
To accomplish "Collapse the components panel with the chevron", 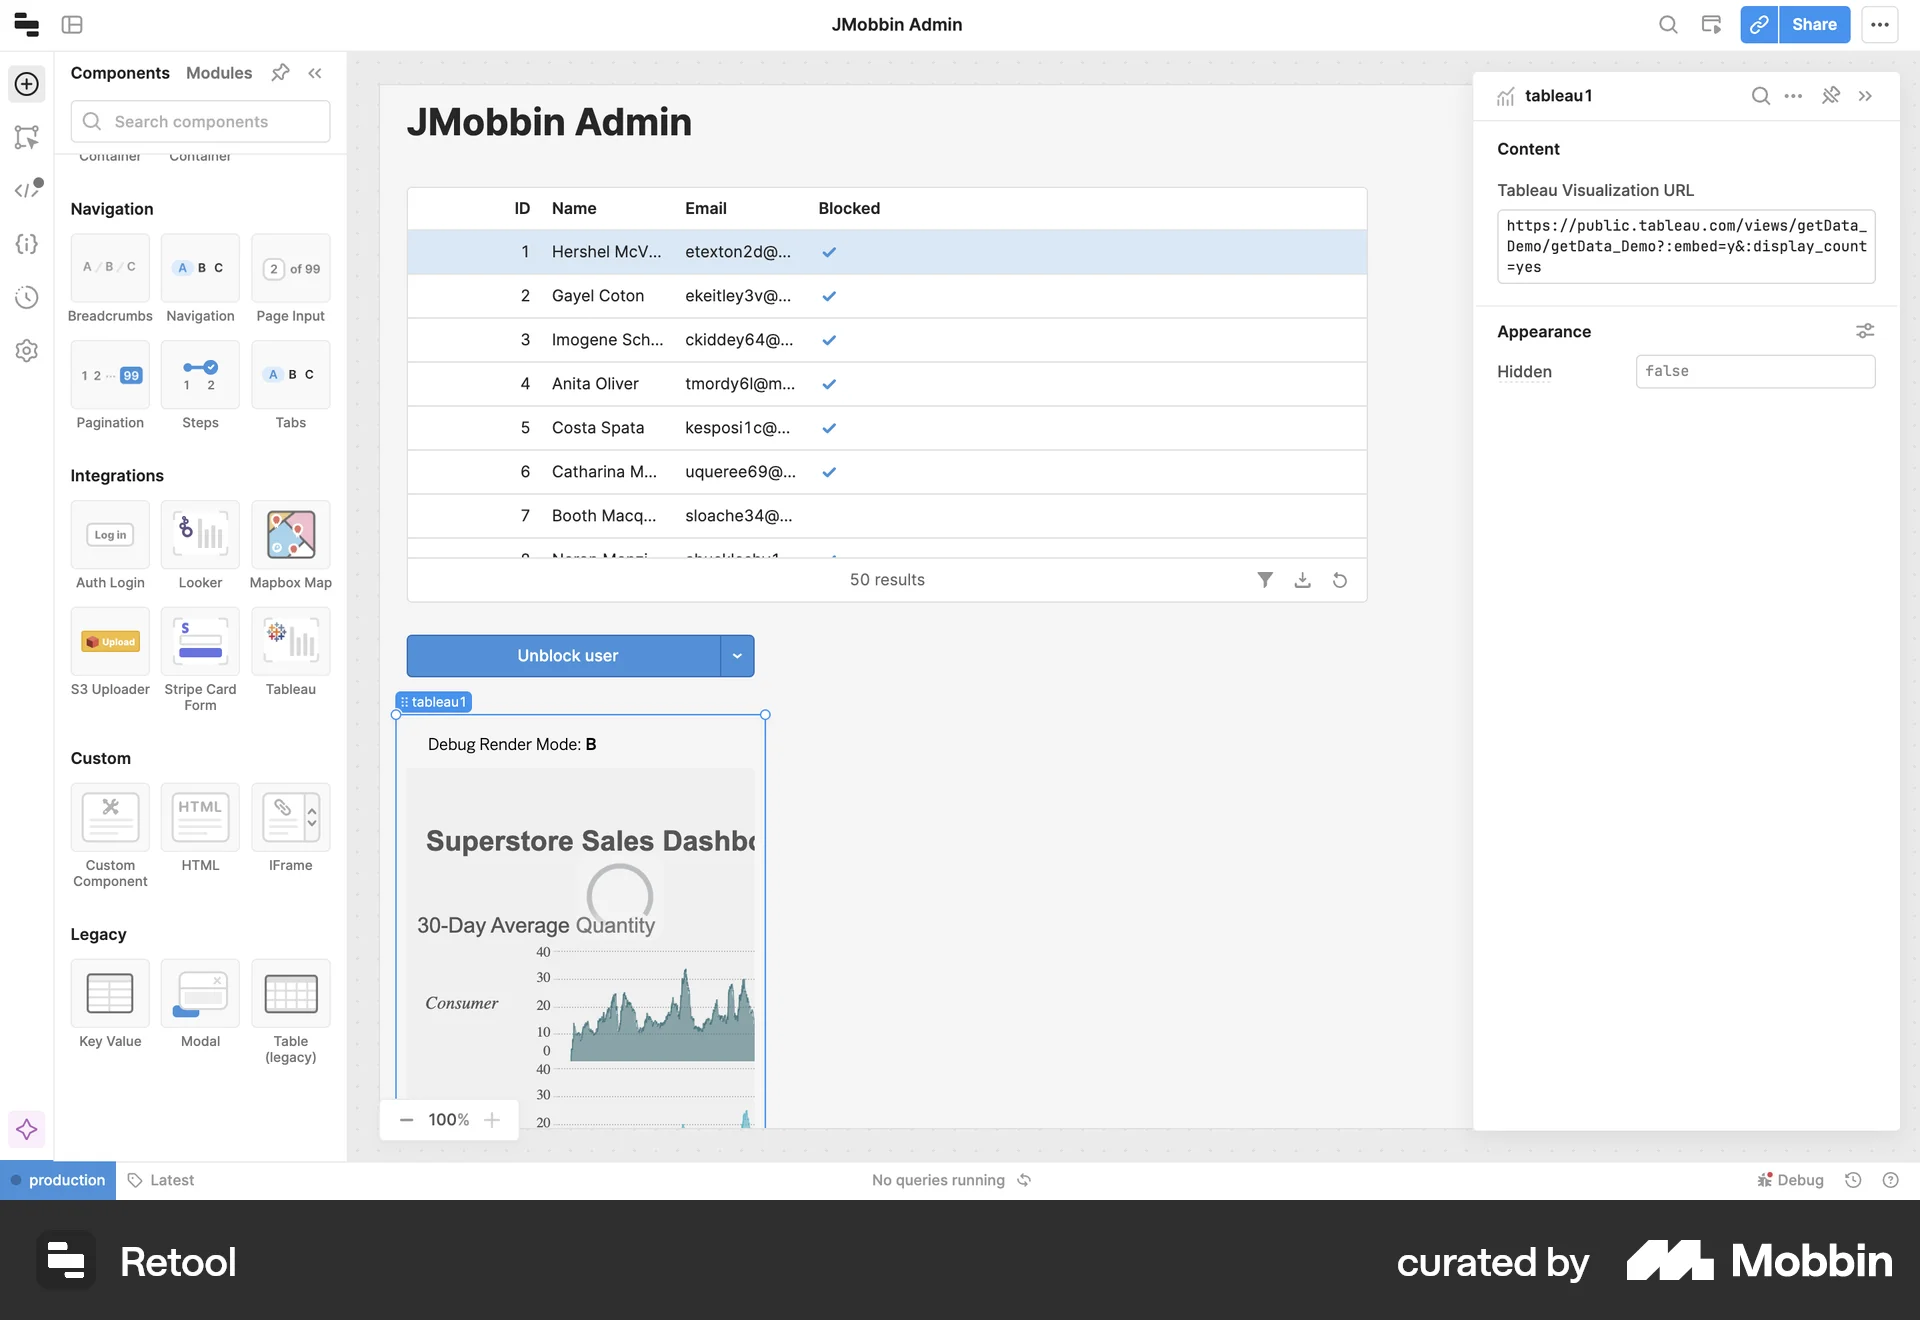I will pyautogui.click(x=316, y=73).
